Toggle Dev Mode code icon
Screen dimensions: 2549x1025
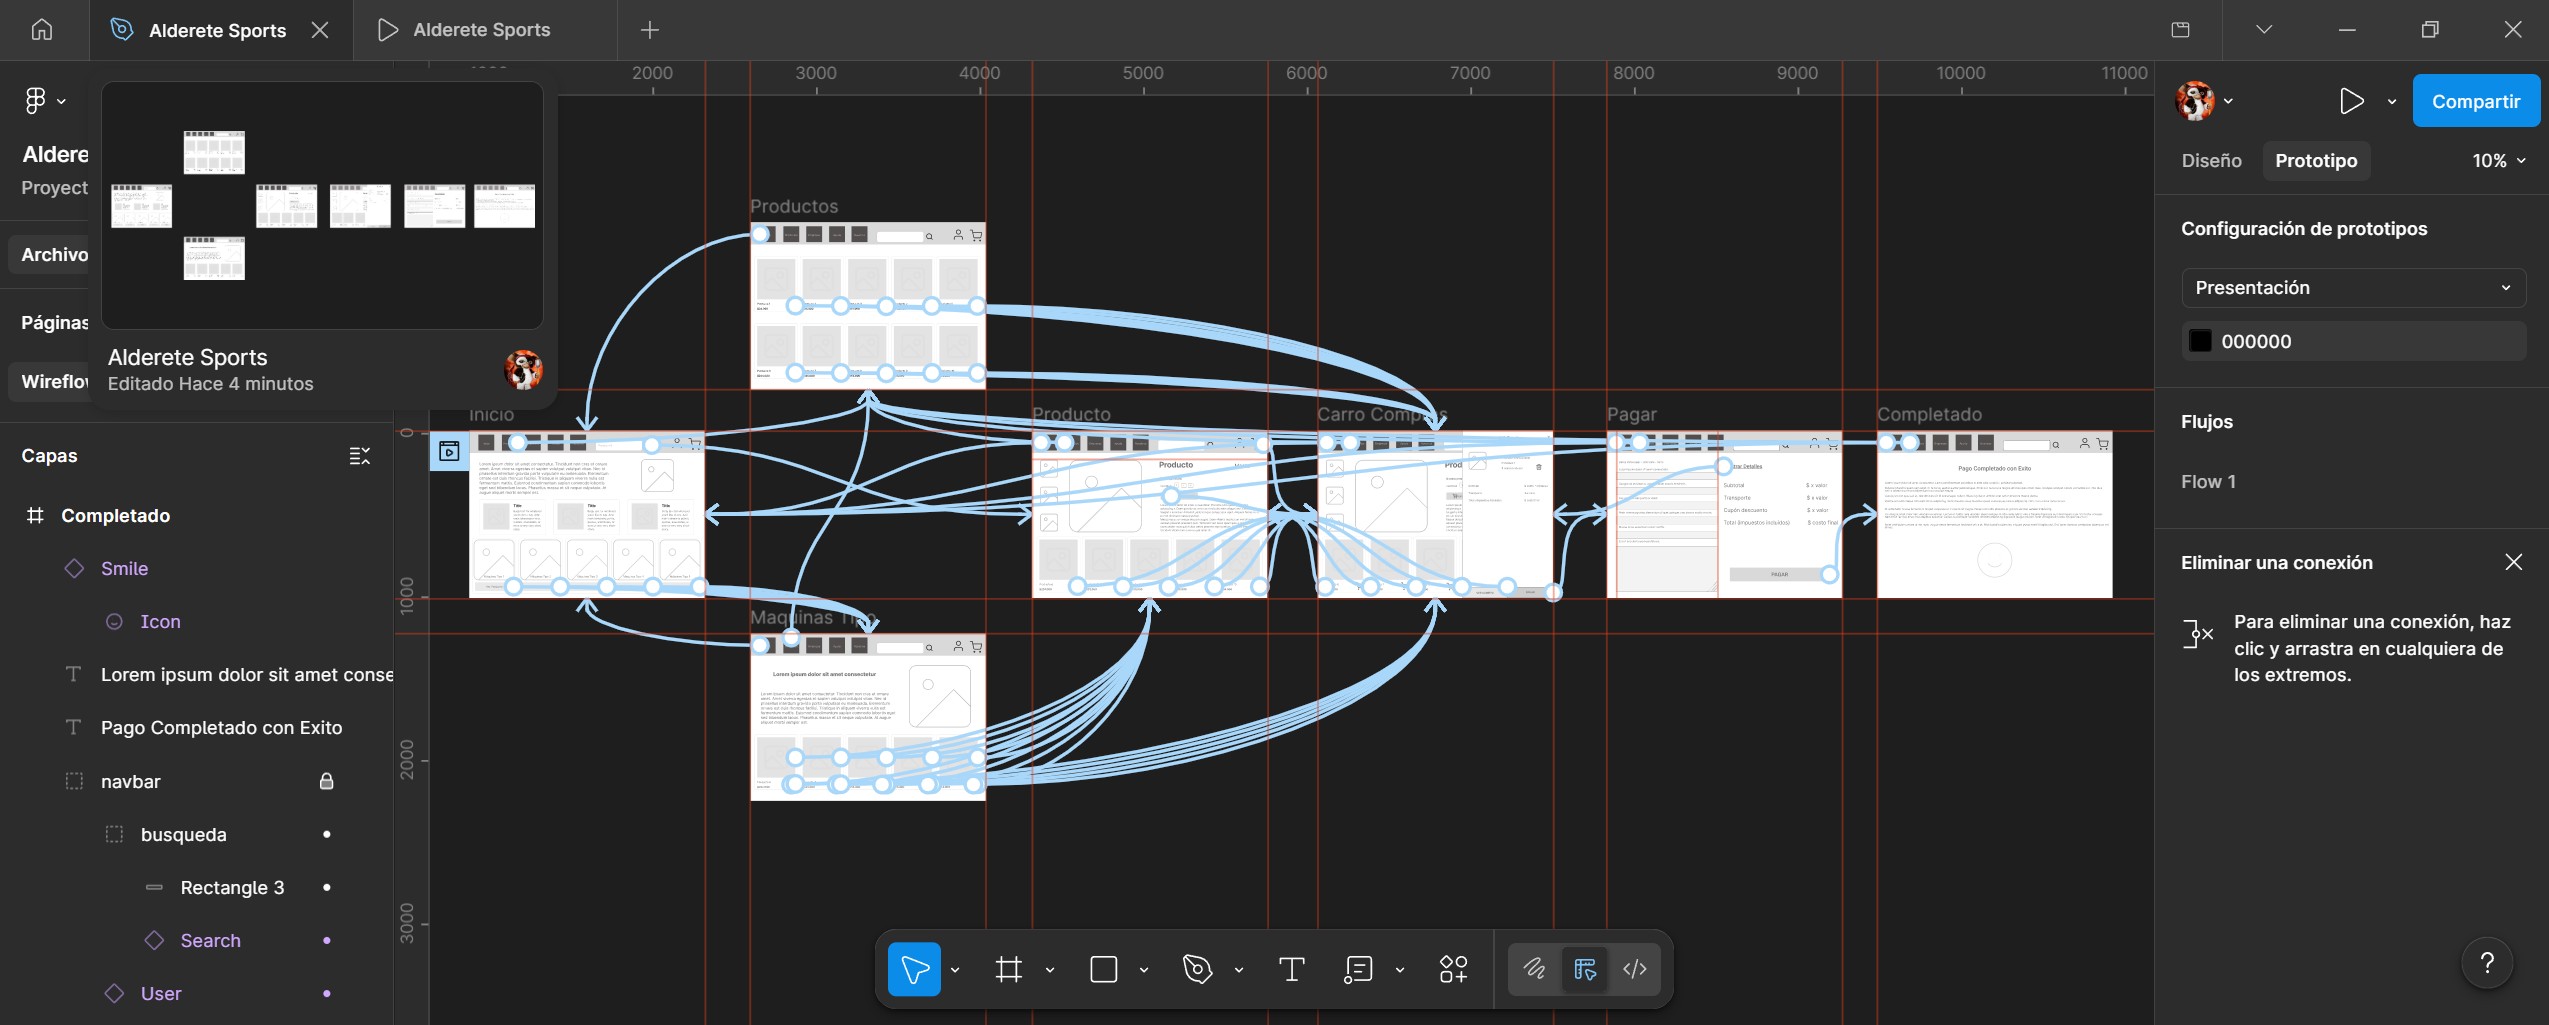(1634, 968)
